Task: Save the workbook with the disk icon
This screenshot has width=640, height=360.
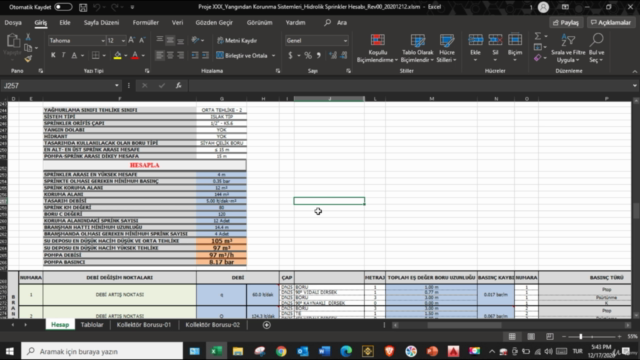Action: (x=83, y=7)
